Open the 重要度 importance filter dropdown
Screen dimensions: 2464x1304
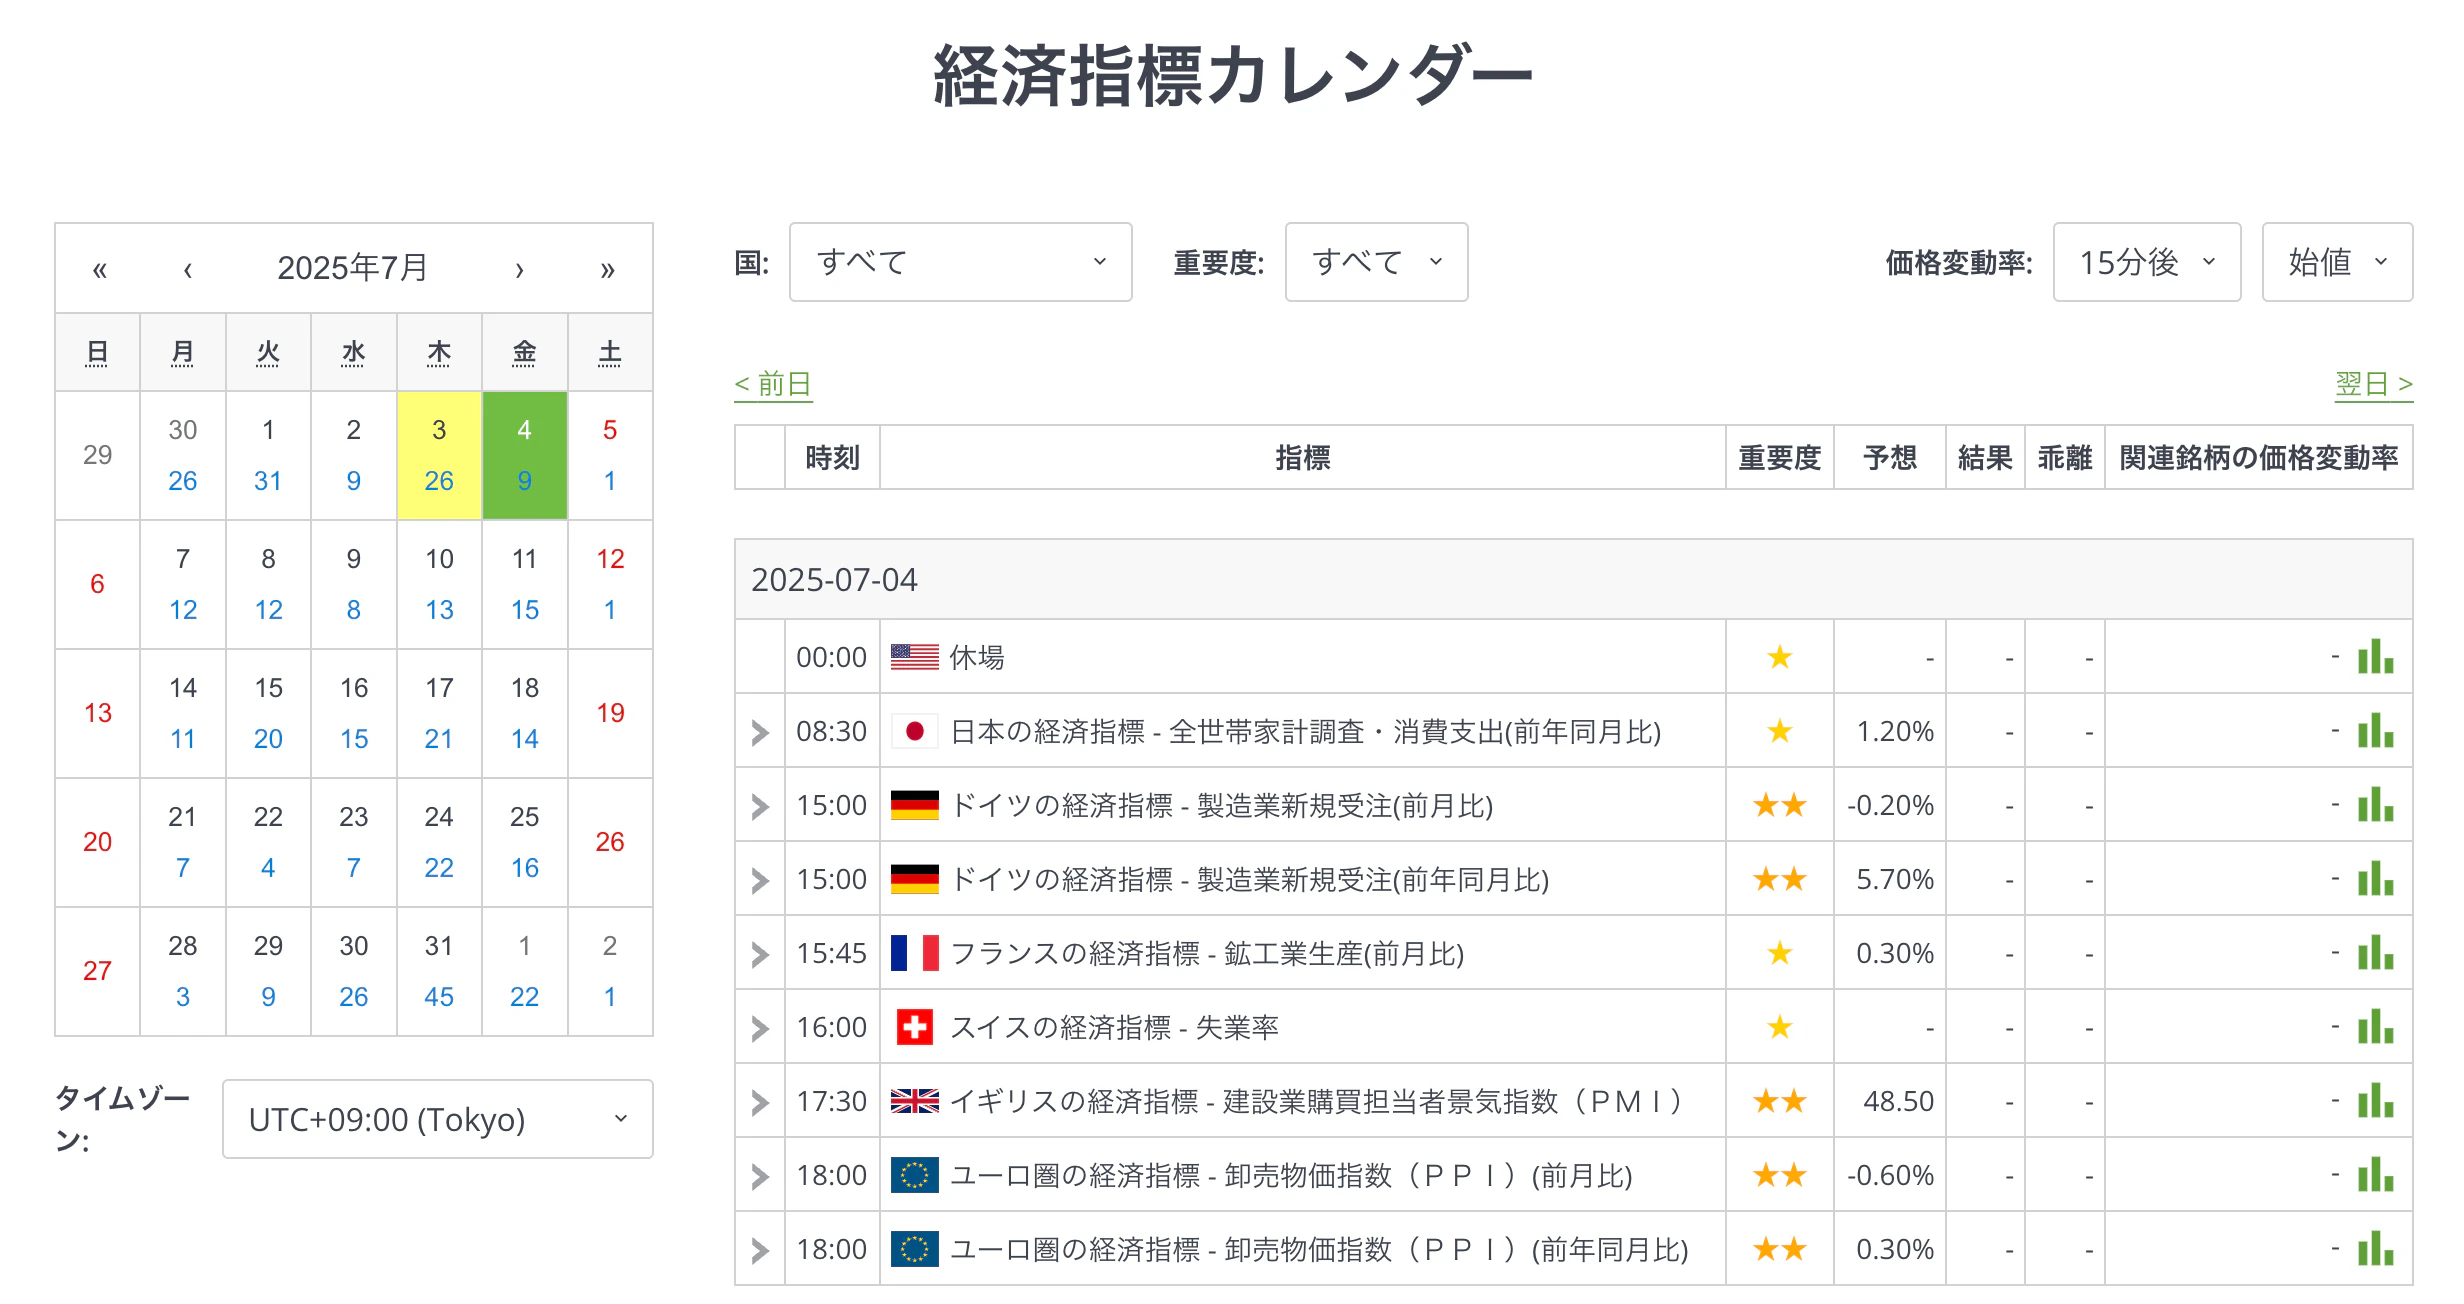click(x=1375, y=262)
